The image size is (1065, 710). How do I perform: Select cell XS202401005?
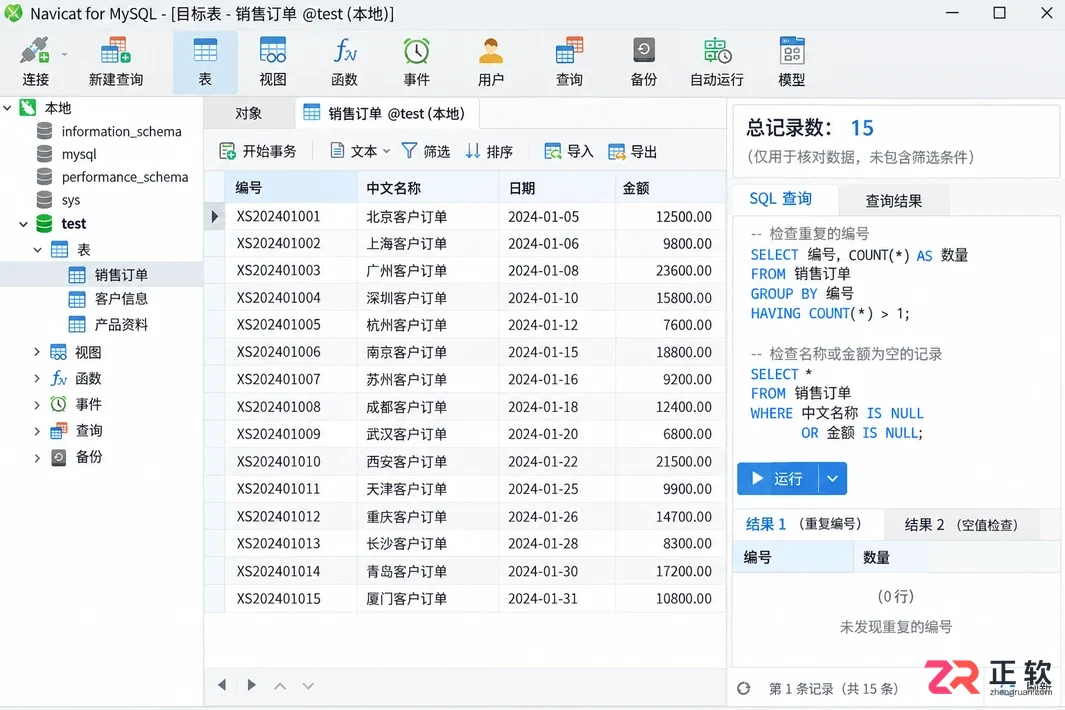291,325
